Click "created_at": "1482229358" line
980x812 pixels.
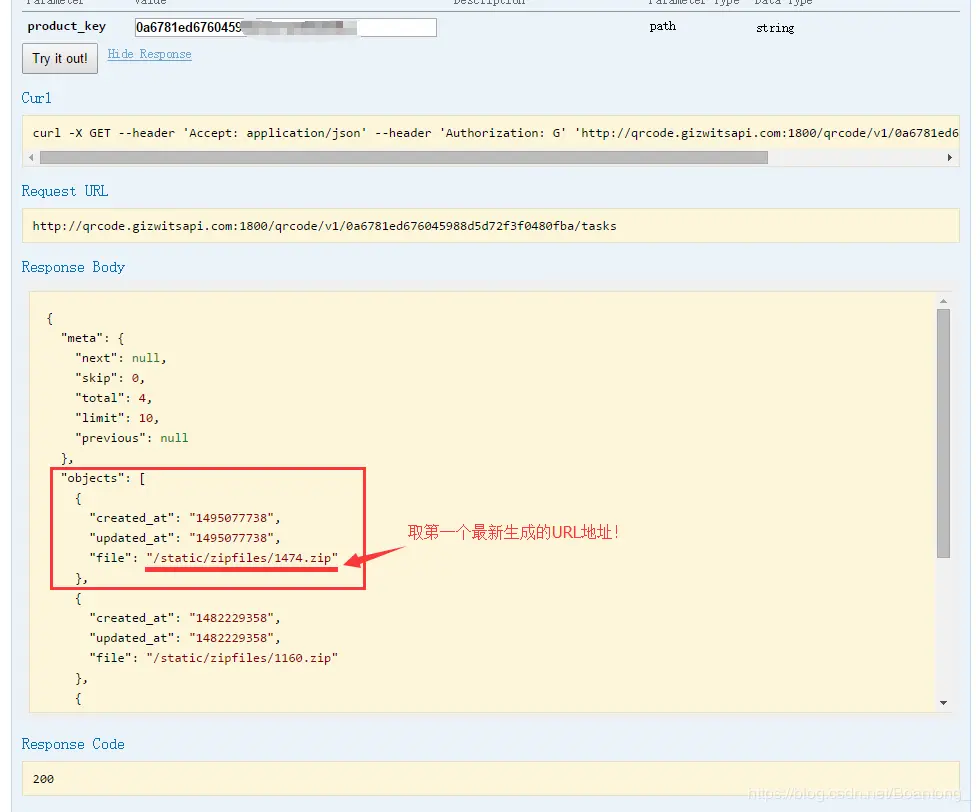click(185, 618)
